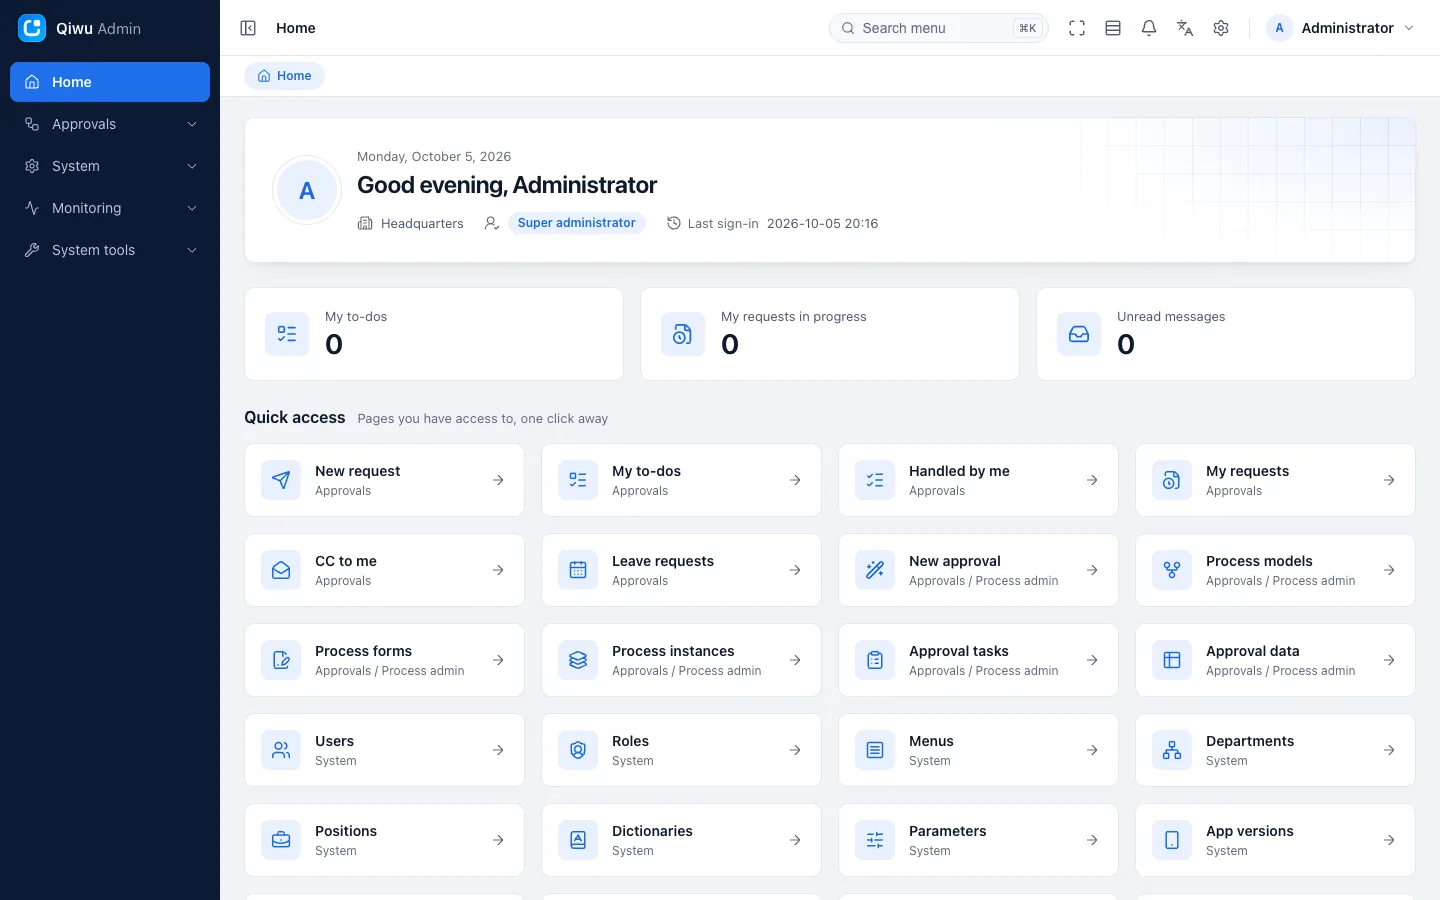Click the My requests card arrow

pos(1389,480)
